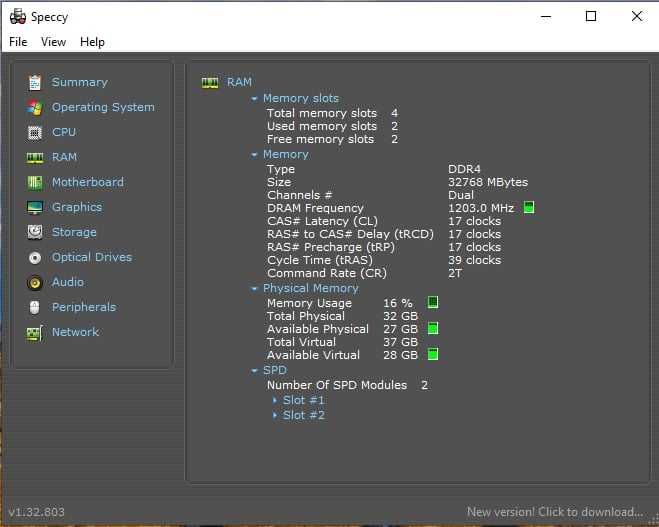Click the Total Physical 32 GB row
The image size is (659, 527).
click(343, 316)
